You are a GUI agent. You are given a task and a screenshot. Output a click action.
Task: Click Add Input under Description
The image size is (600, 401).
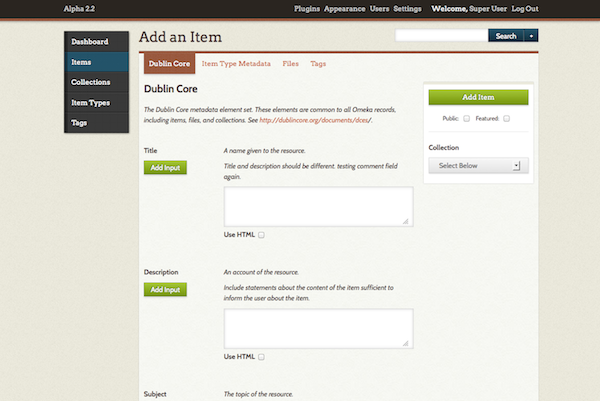click(165, 290)
